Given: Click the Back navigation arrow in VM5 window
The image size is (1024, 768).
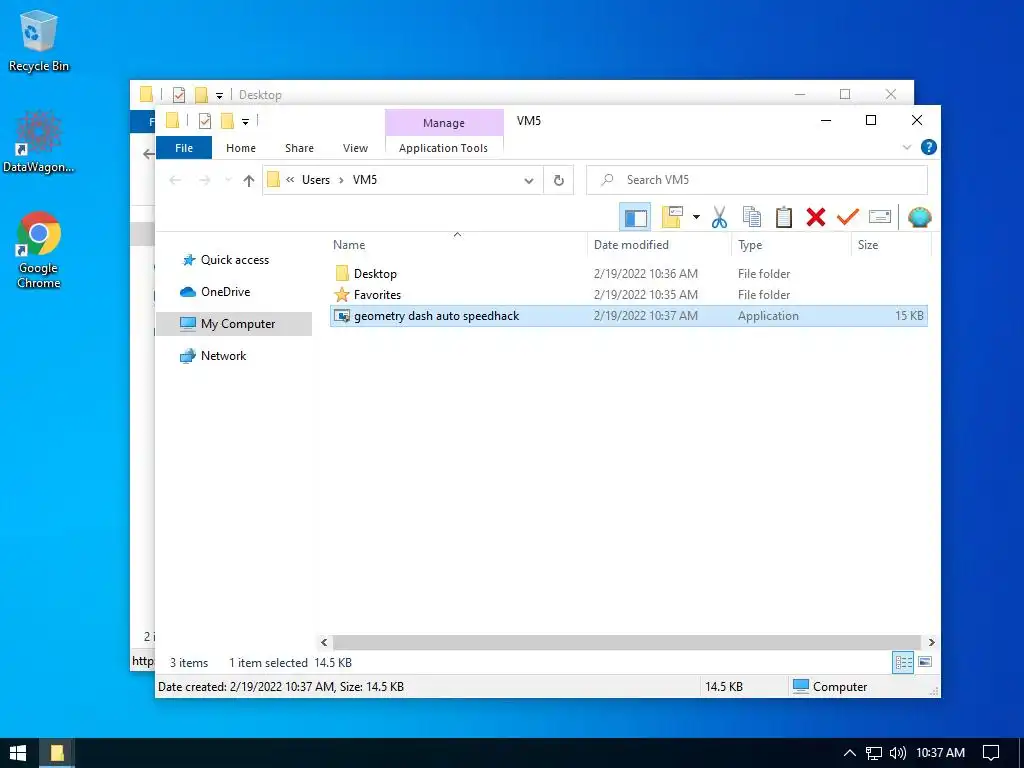Looking at the screenshot, I should 175,180.
